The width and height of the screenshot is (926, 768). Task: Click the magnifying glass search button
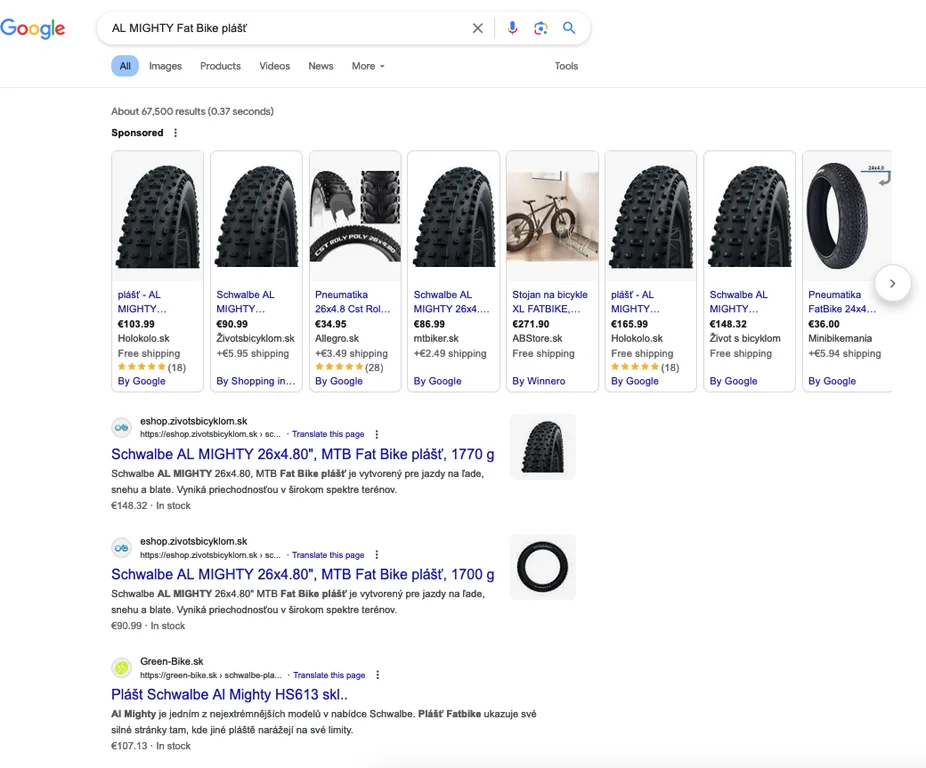pos(569,28)
